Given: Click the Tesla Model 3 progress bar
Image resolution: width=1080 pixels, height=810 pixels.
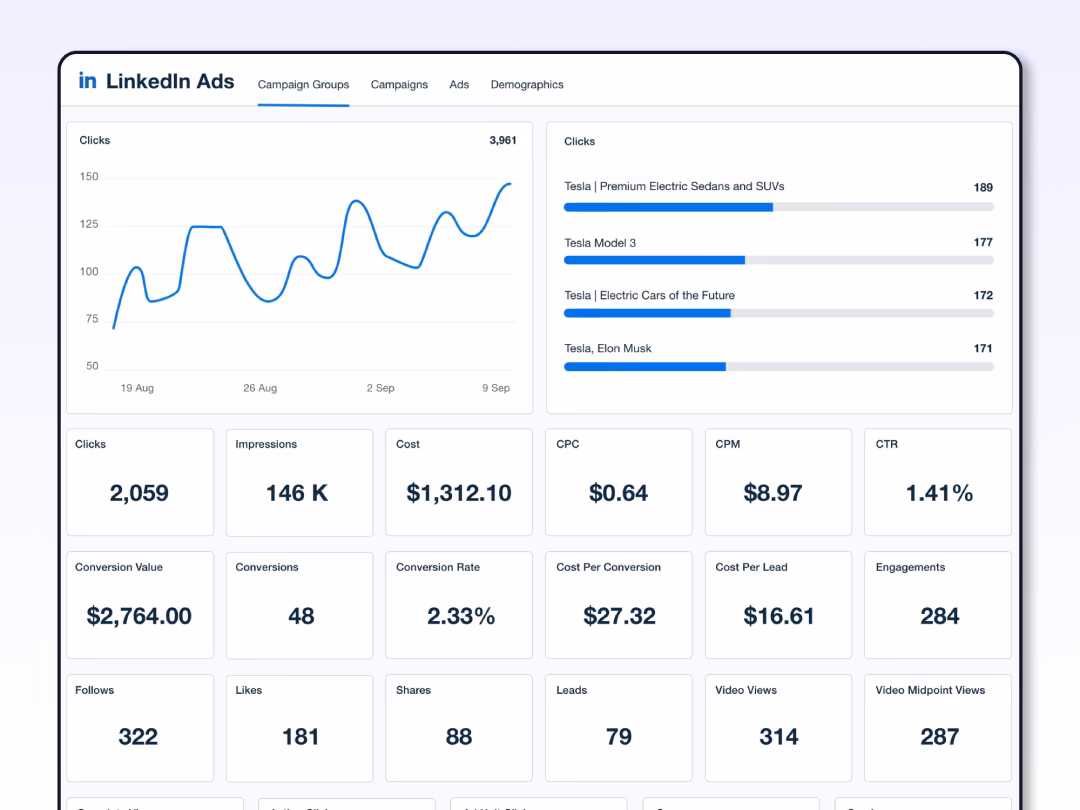Looking at the screenshot, I should (778, 260).
